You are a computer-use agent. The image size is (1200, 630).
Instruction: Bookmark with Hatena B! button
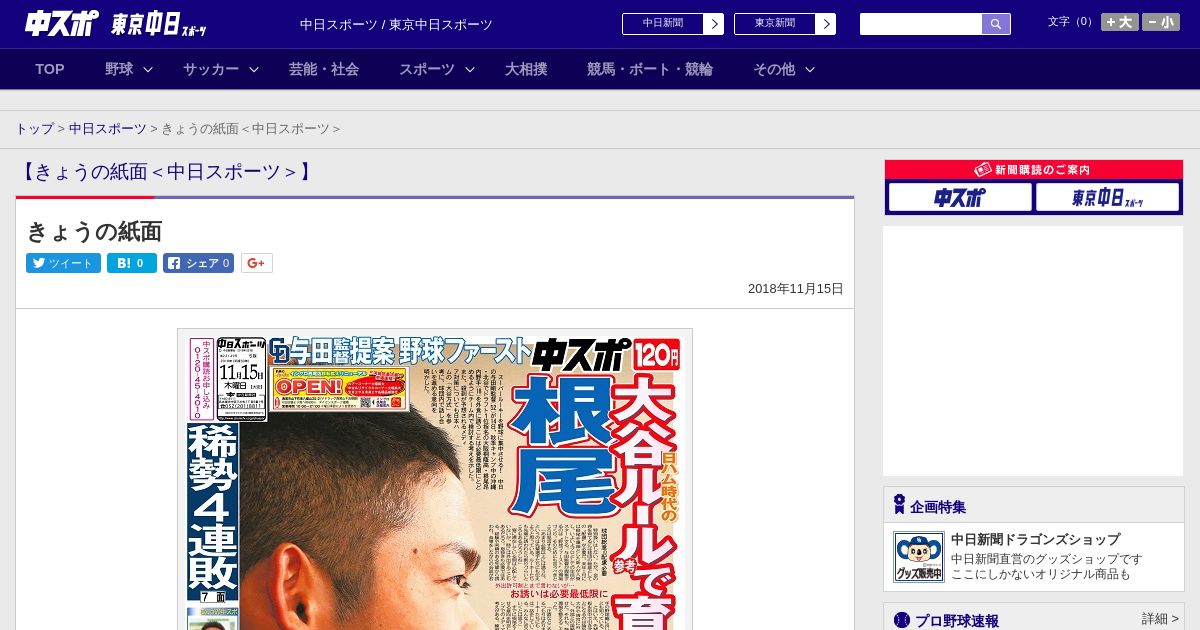132,263
